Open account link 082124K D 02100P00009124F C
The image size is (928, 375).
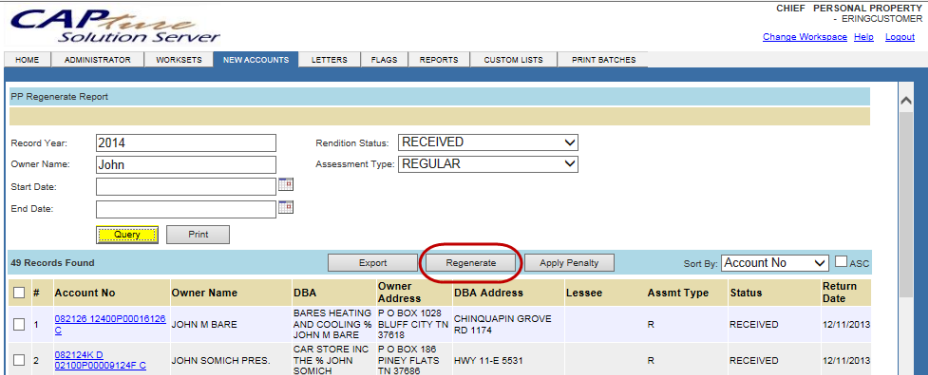point(101,360)
